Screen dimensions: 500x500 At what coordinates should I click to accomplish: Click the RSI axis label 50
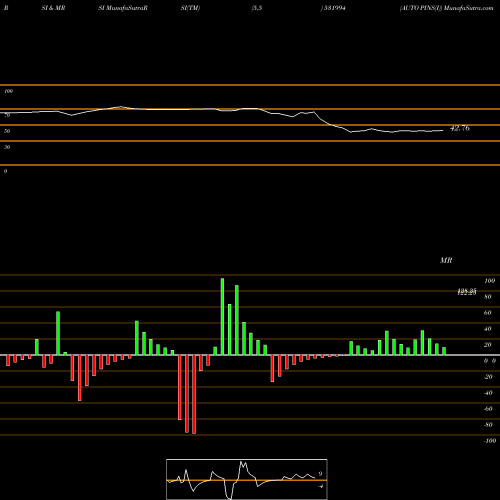pos(7,131)
